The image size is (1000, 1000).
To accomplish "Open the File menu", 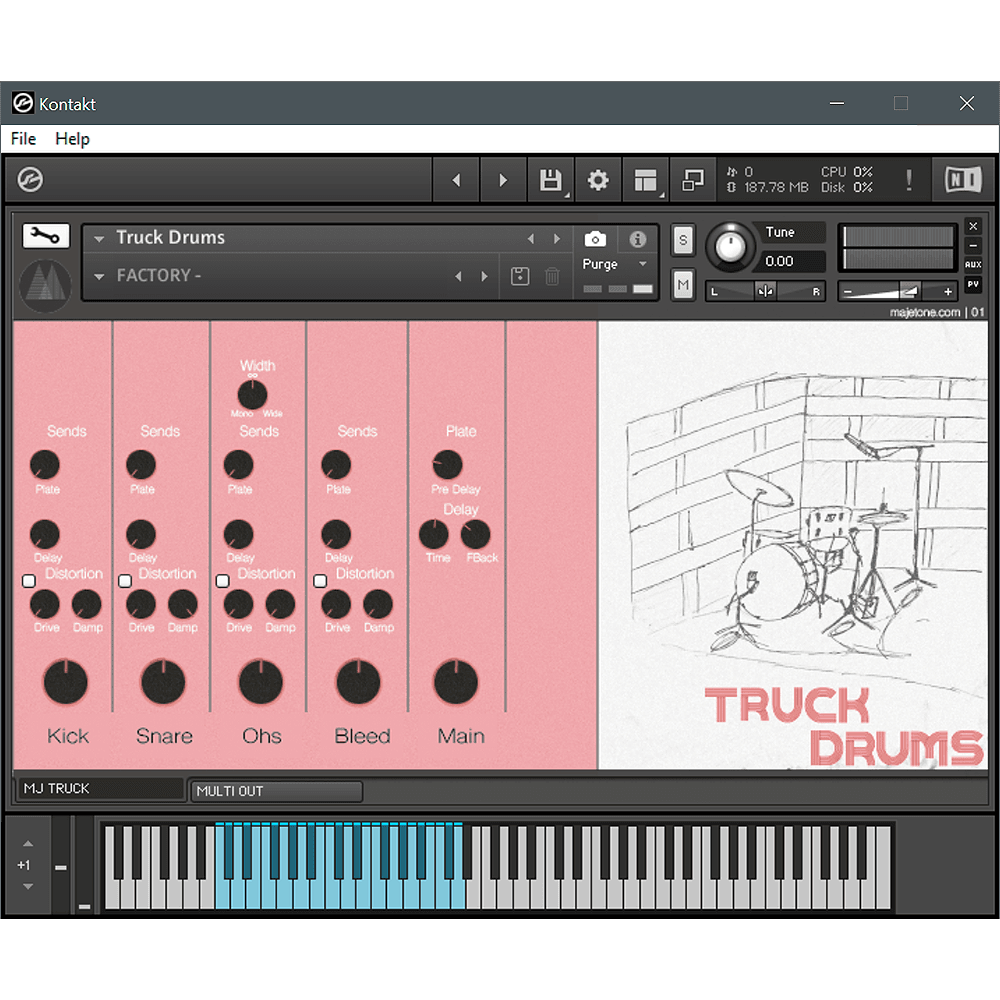I will point(23,139).
